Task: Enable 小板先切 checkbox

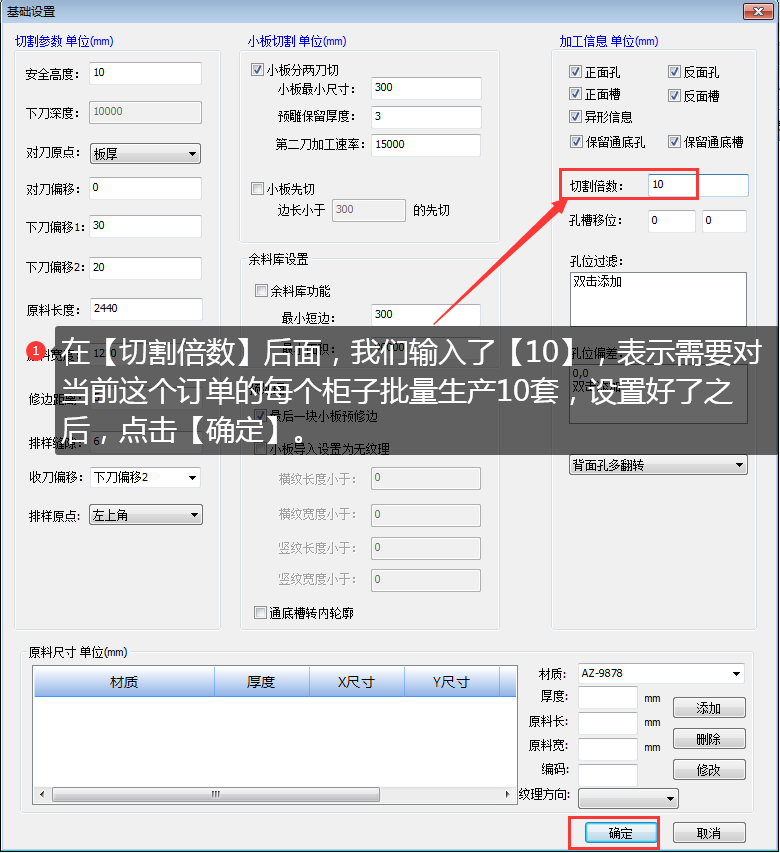Action: [257, 189]
